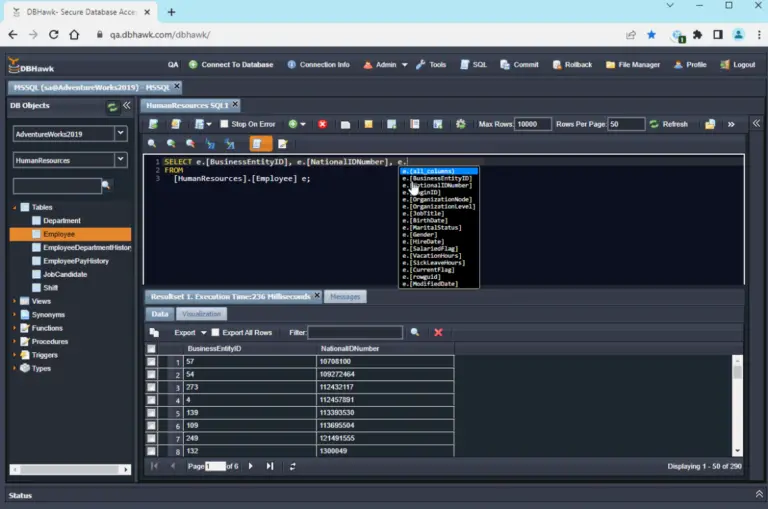
Task: Click the settings gear icon in SQL toolbar
Action: tap(460, 124)
